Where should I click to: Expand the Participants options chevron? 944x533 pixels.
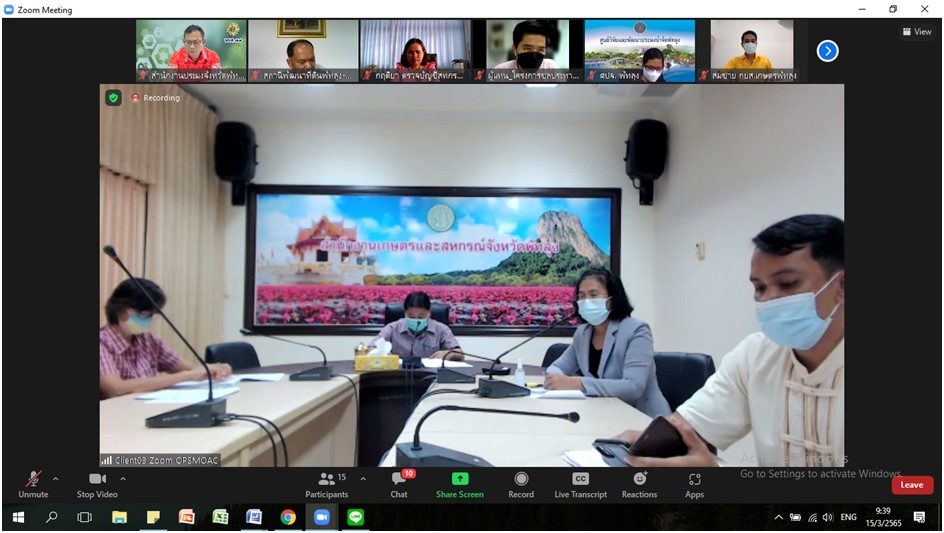coord(363,478)
